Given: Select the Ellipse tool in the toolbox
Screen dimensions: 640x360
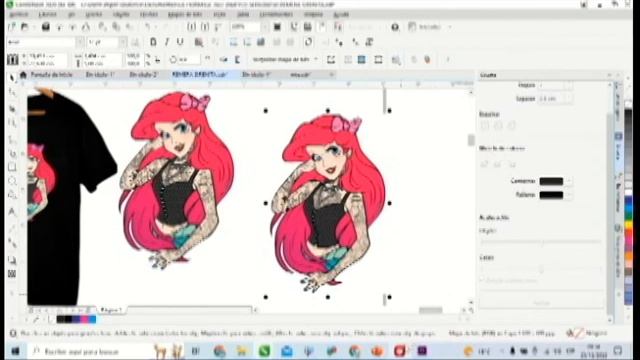Looking at the screenshot, I should pyautogui.click(x=12, y=181).
